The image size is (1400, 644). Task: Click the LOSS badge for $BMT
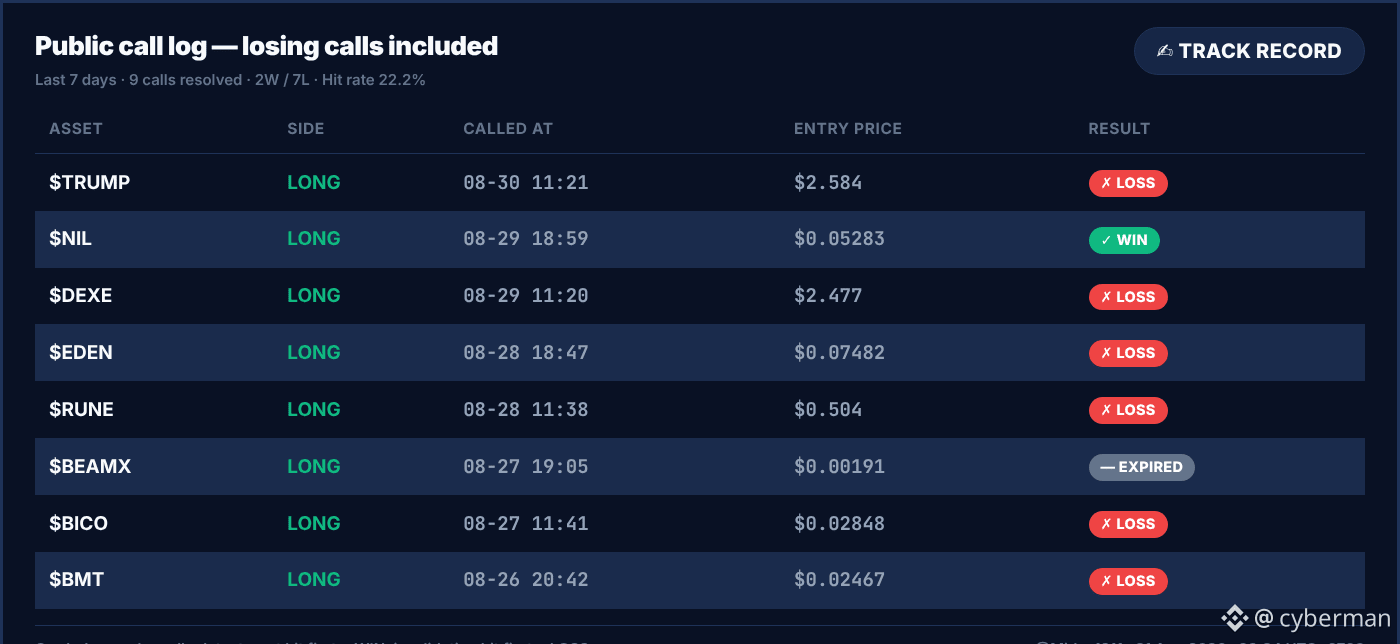1128,581
